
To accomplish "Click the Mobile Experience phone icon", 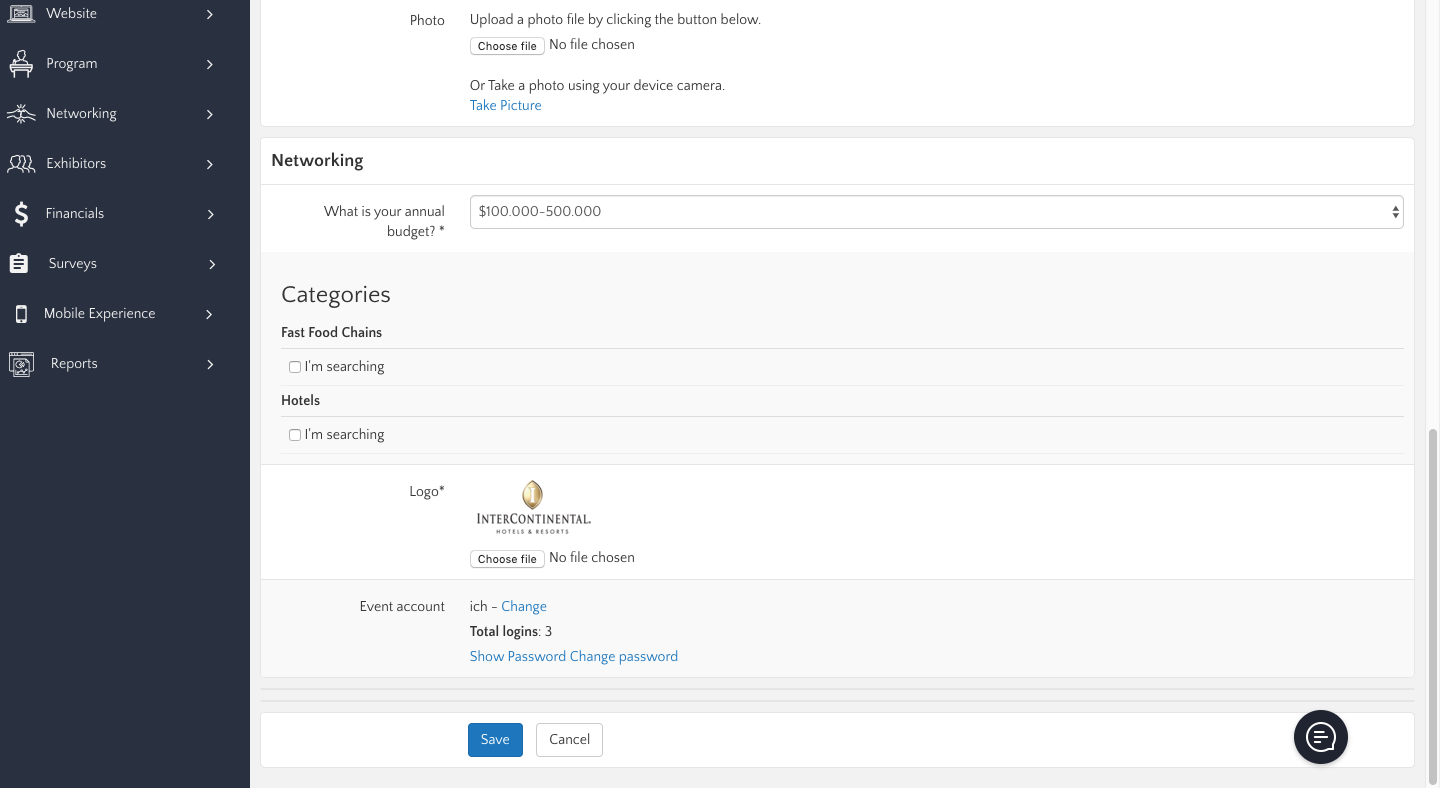I will click(21, 314).
